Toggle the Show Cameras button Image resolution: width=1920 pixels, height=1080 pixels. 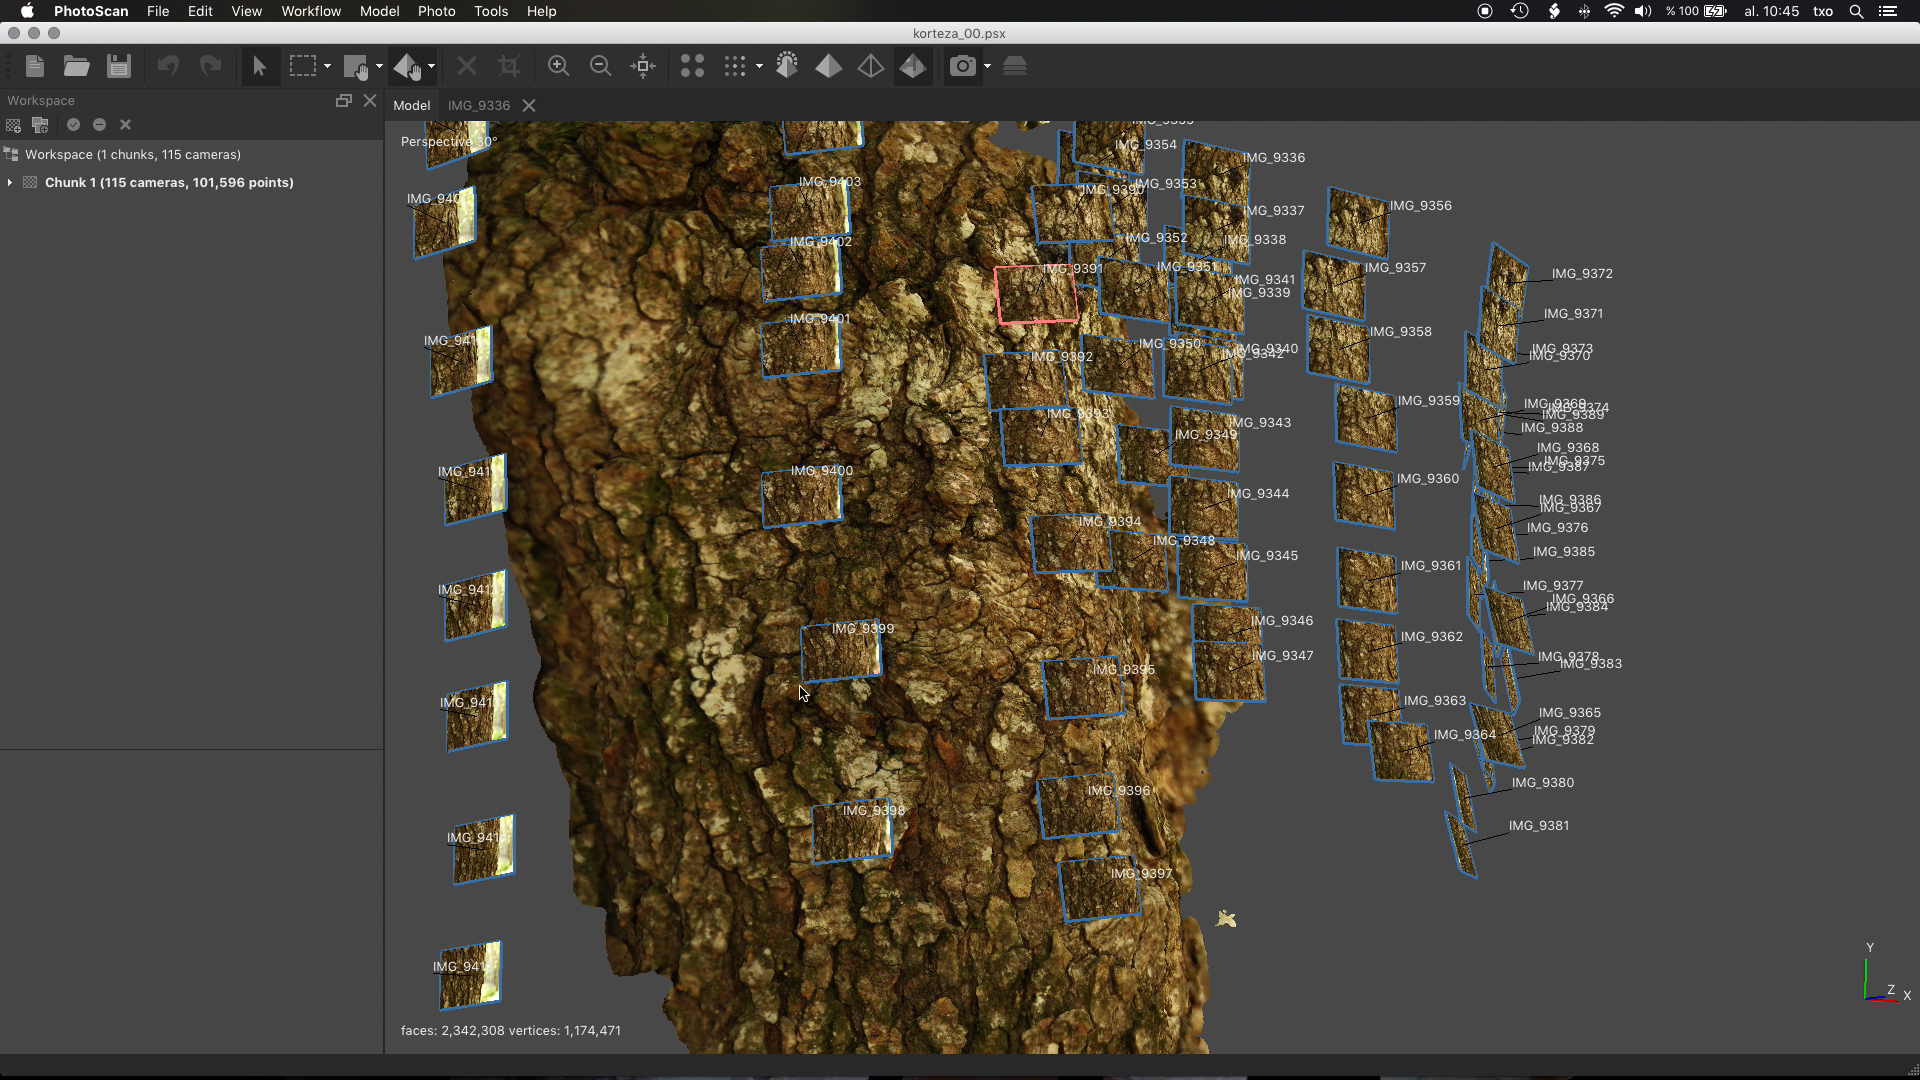click(962, 67)
